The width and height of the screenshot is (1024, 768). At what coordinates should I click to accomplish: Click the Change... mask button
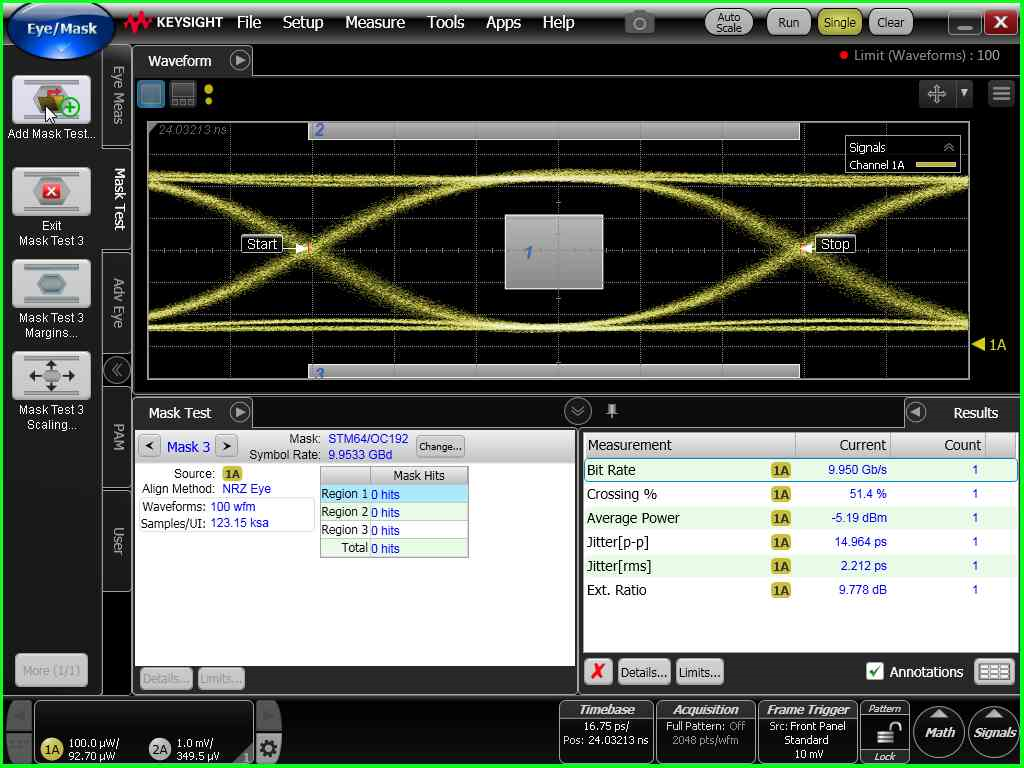(x=440, y=447)
